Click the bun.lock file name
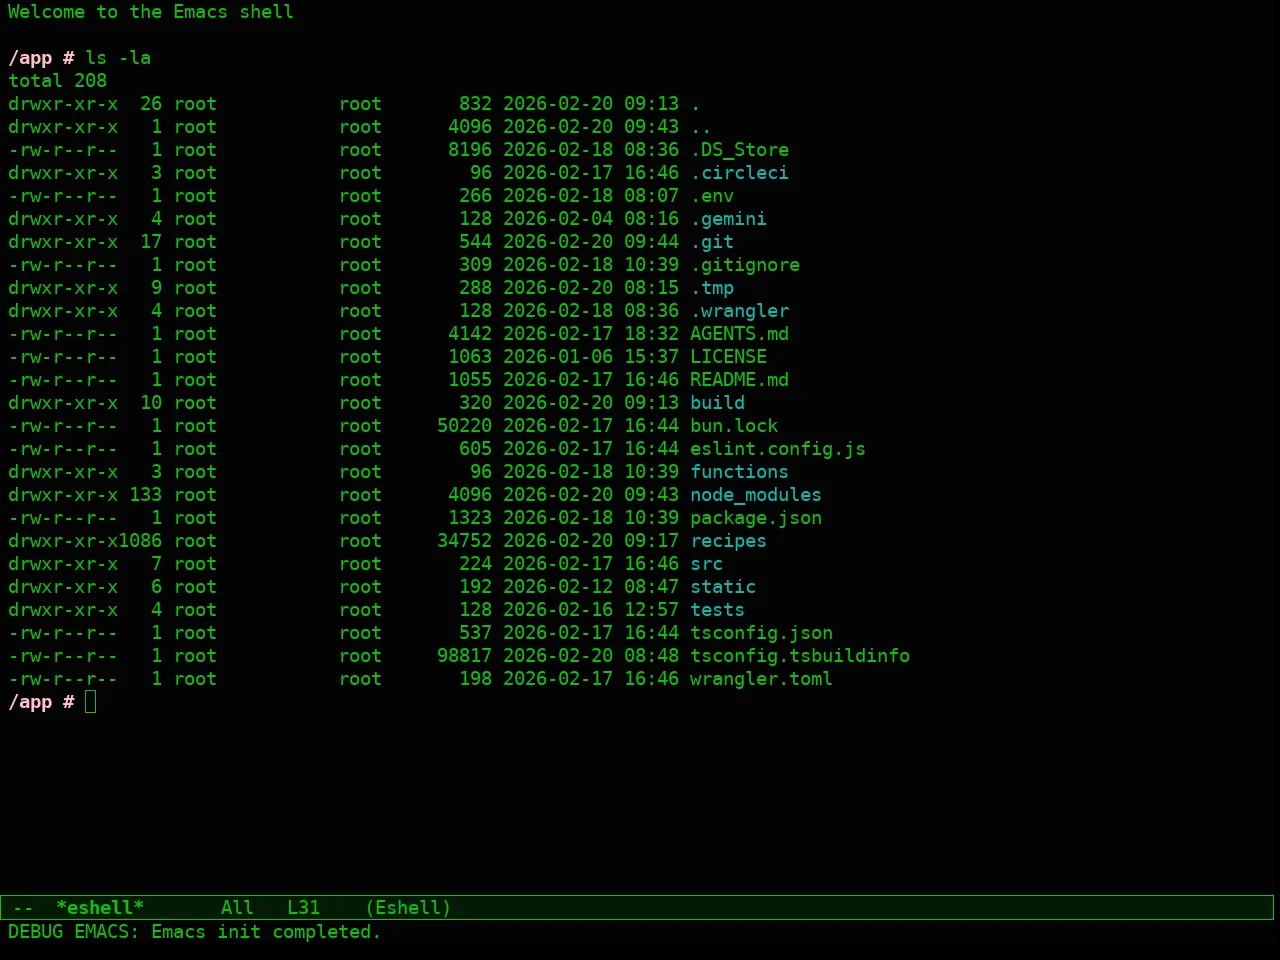 coord(734,426)
